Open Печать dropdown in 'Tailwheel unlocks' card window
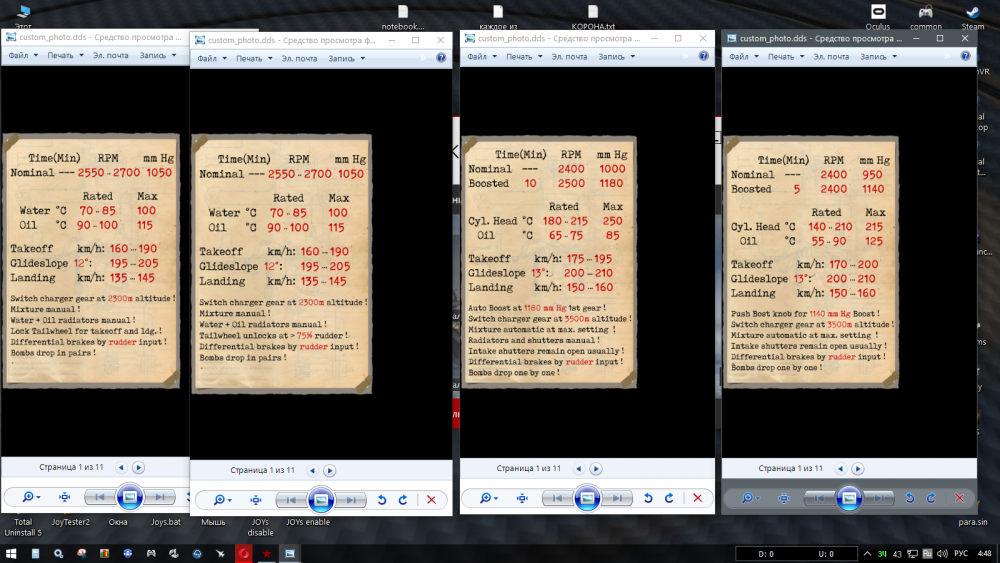The height and width of the screenshot is (563, 1000). coord(254,59)
